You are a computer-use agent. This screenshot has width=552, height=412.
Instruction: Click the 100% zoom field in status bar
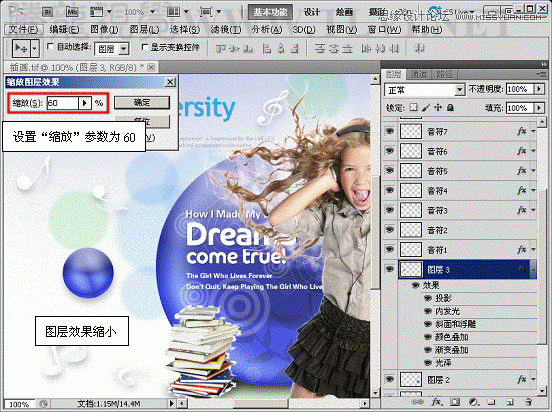pos(19,404)
